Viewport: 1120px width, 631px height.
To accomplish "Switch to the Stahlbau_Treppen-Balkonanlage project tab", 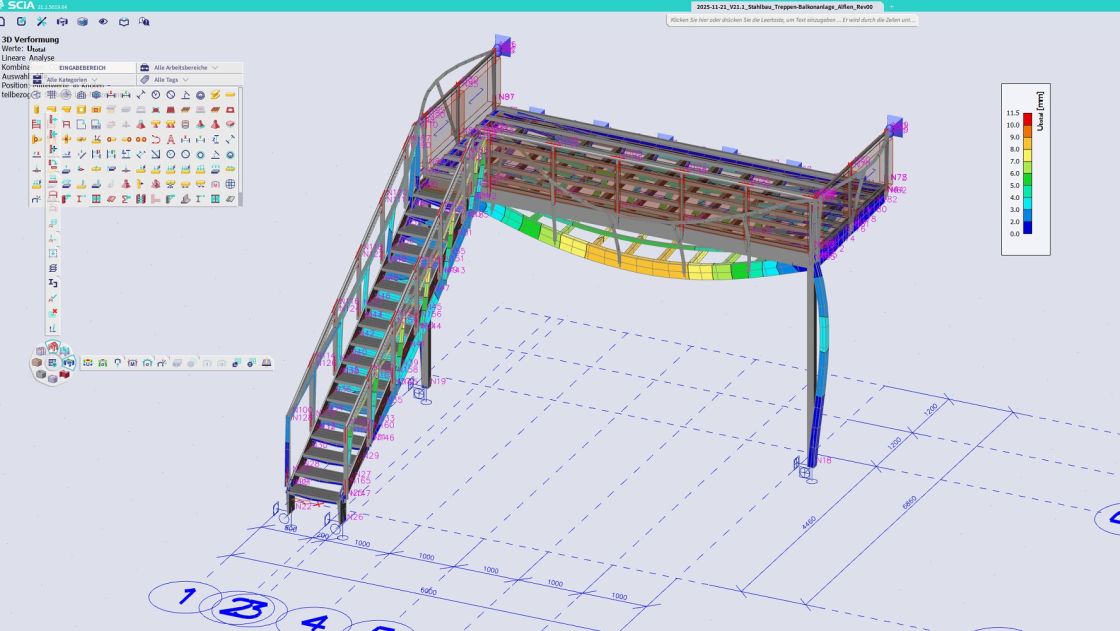I will click(784, 6).
